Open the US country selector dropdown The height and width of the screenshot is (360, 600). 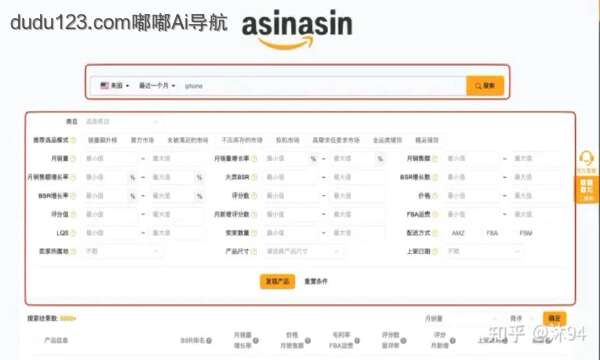(x=114, y=86)
